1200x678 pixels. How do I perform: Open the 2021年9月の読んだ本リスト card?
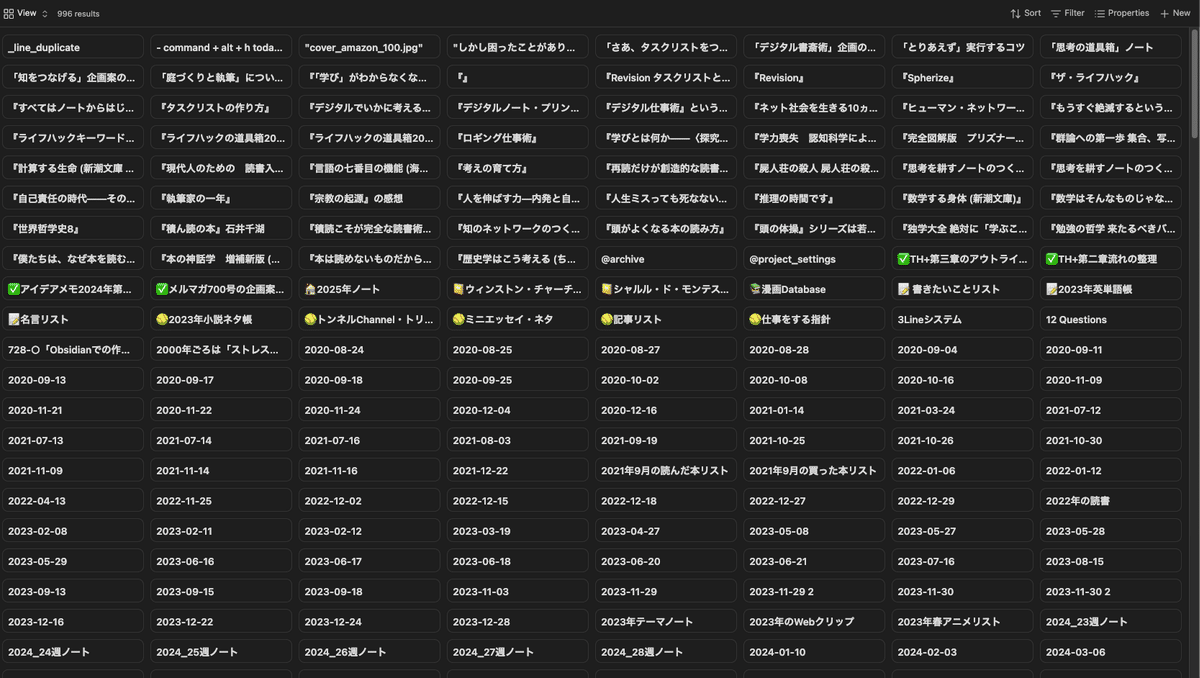tap(665, 471)
